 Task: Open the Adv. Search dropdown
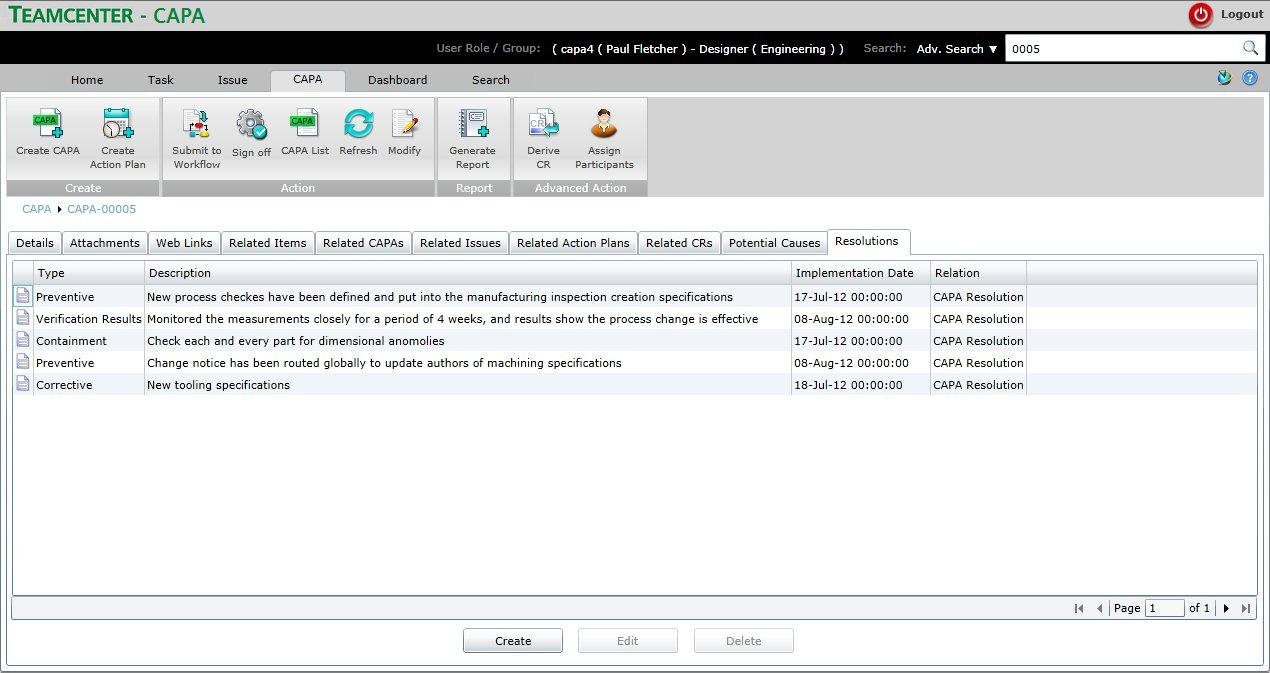(957, 48)
